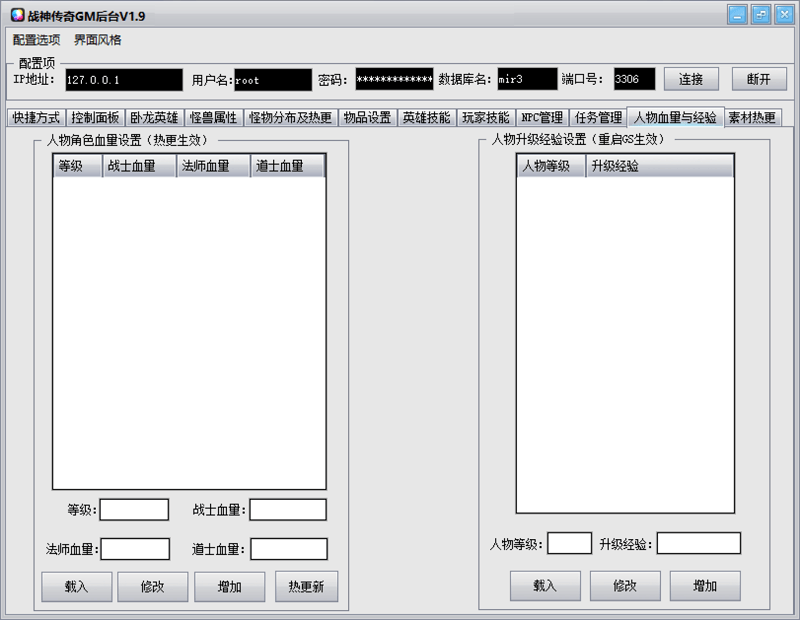Click the 连接 (Connect) button

tap(692, 79)
